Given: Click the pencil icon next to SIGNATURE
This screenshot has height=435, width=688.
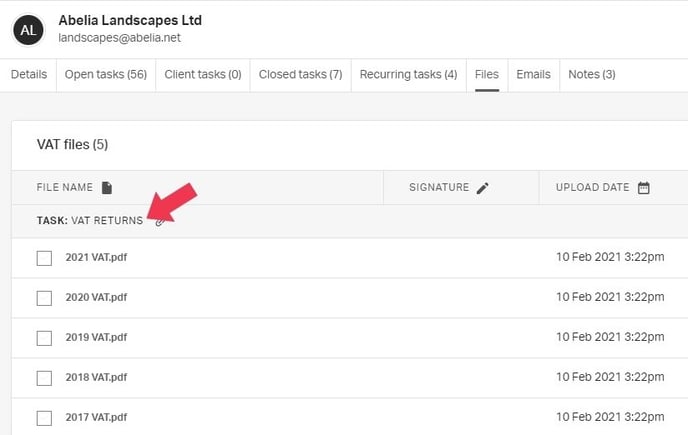Looking at the screenshot, I should [x=483, y=188].
